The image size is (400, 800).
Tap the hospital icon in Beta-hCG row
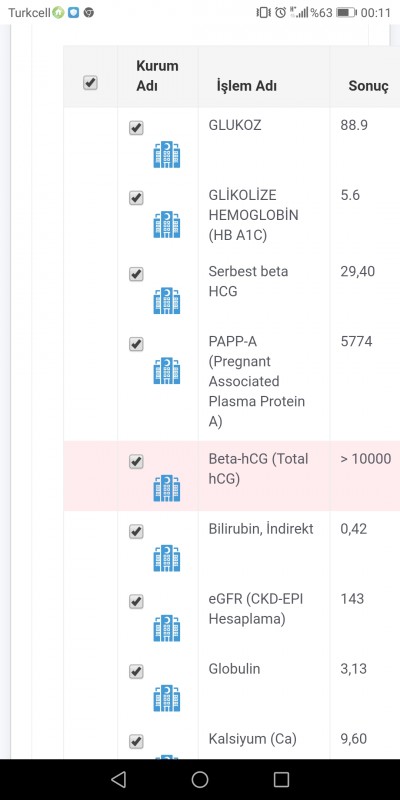point(167,488)
